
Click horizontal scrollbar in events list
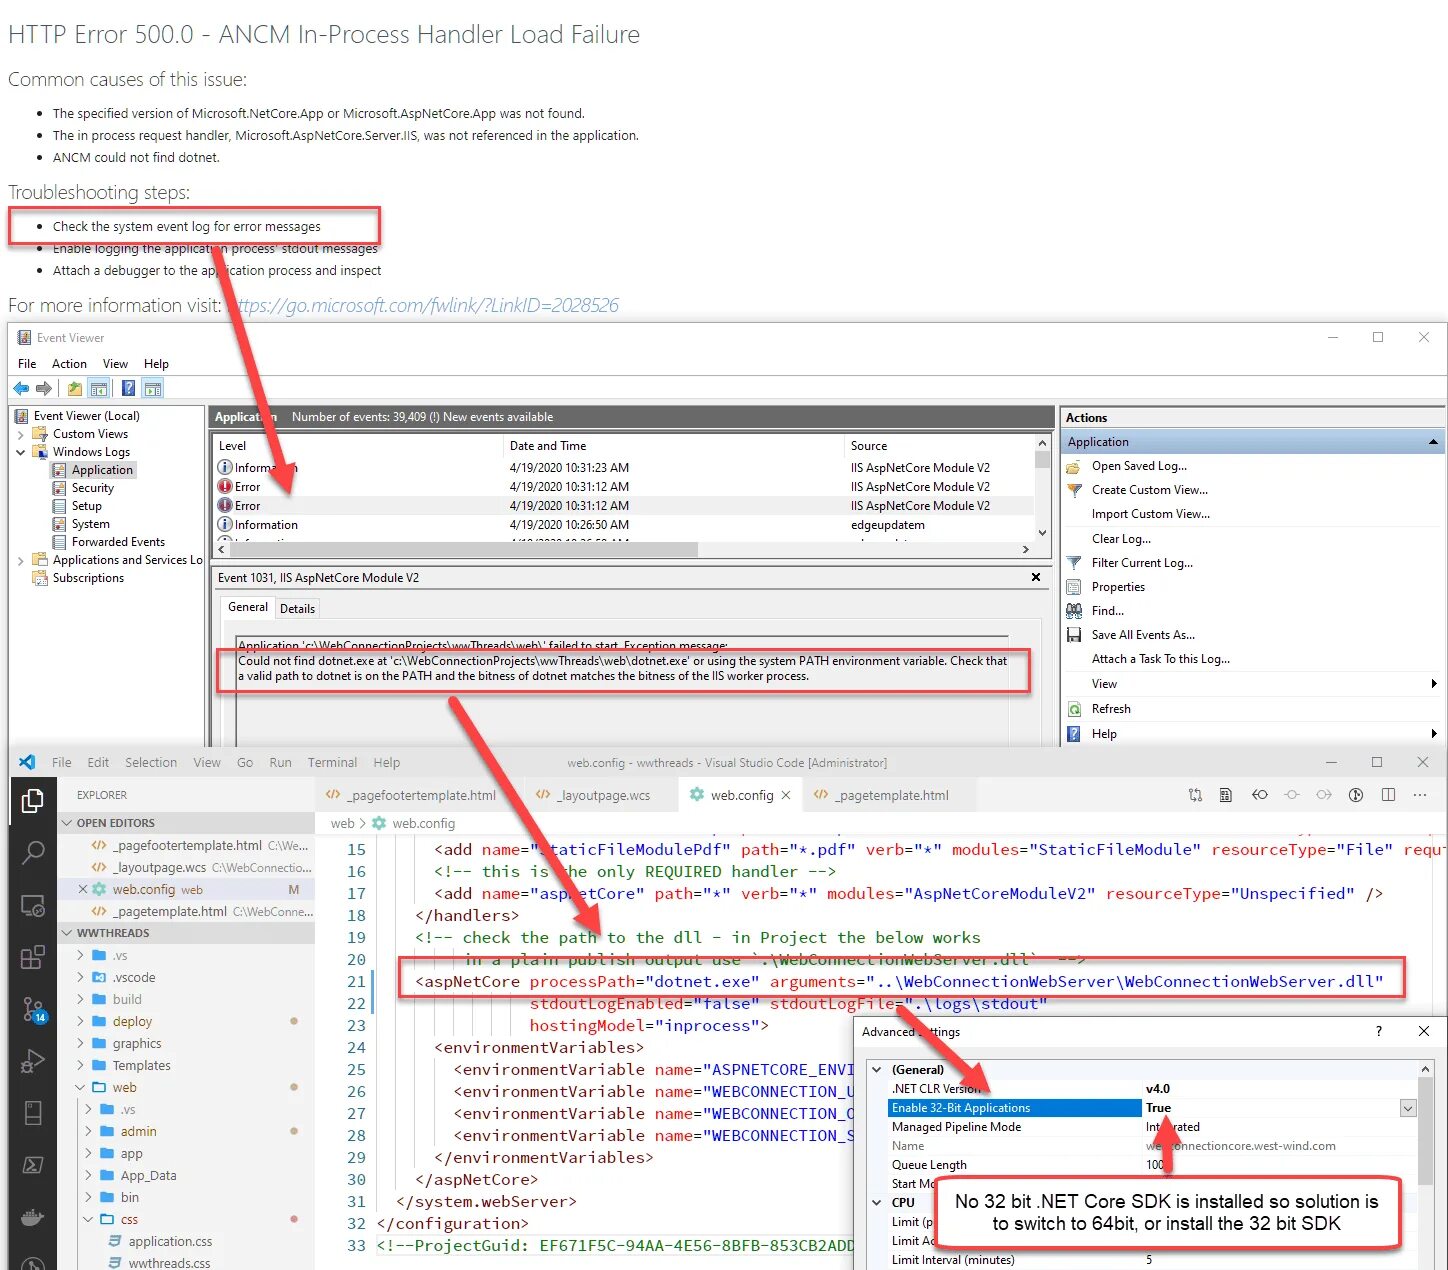tap(464, 549)
